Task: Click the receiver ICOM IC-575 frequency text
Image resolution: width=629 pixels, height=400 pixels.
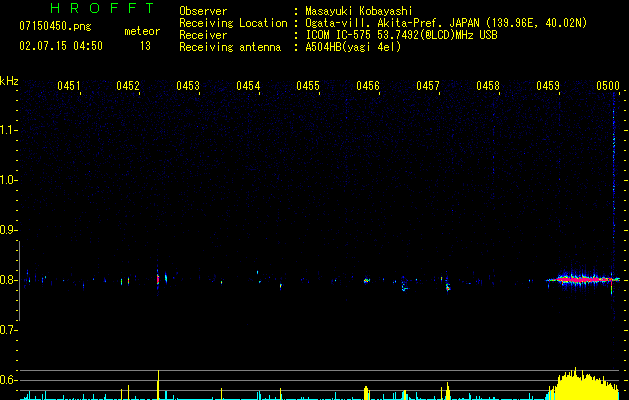Action: [401, 35]
